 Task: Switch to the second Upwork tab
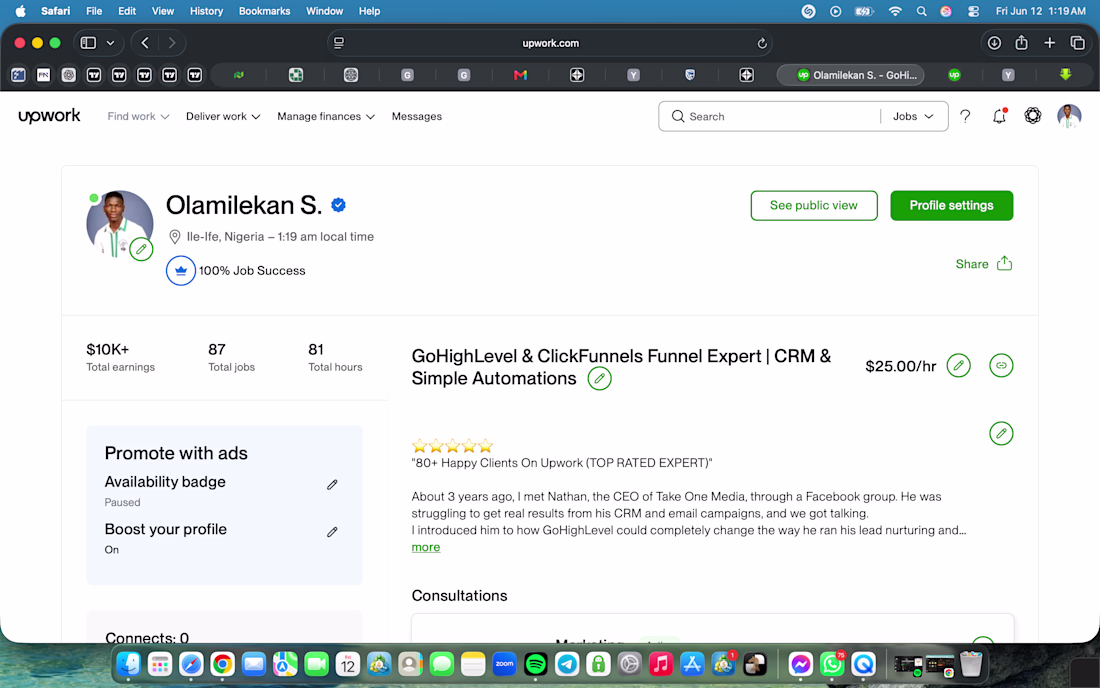[954, 75]
